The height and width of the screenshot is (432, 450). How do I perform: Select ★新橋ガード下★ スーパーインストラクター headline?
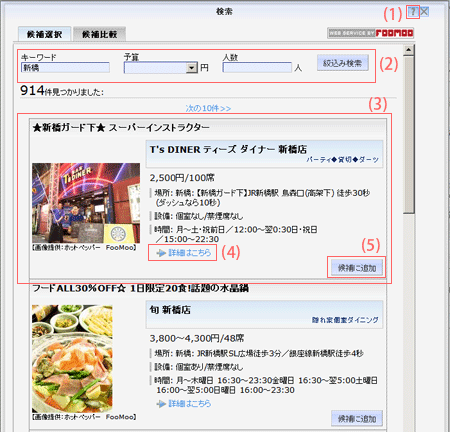click(121, 127)
